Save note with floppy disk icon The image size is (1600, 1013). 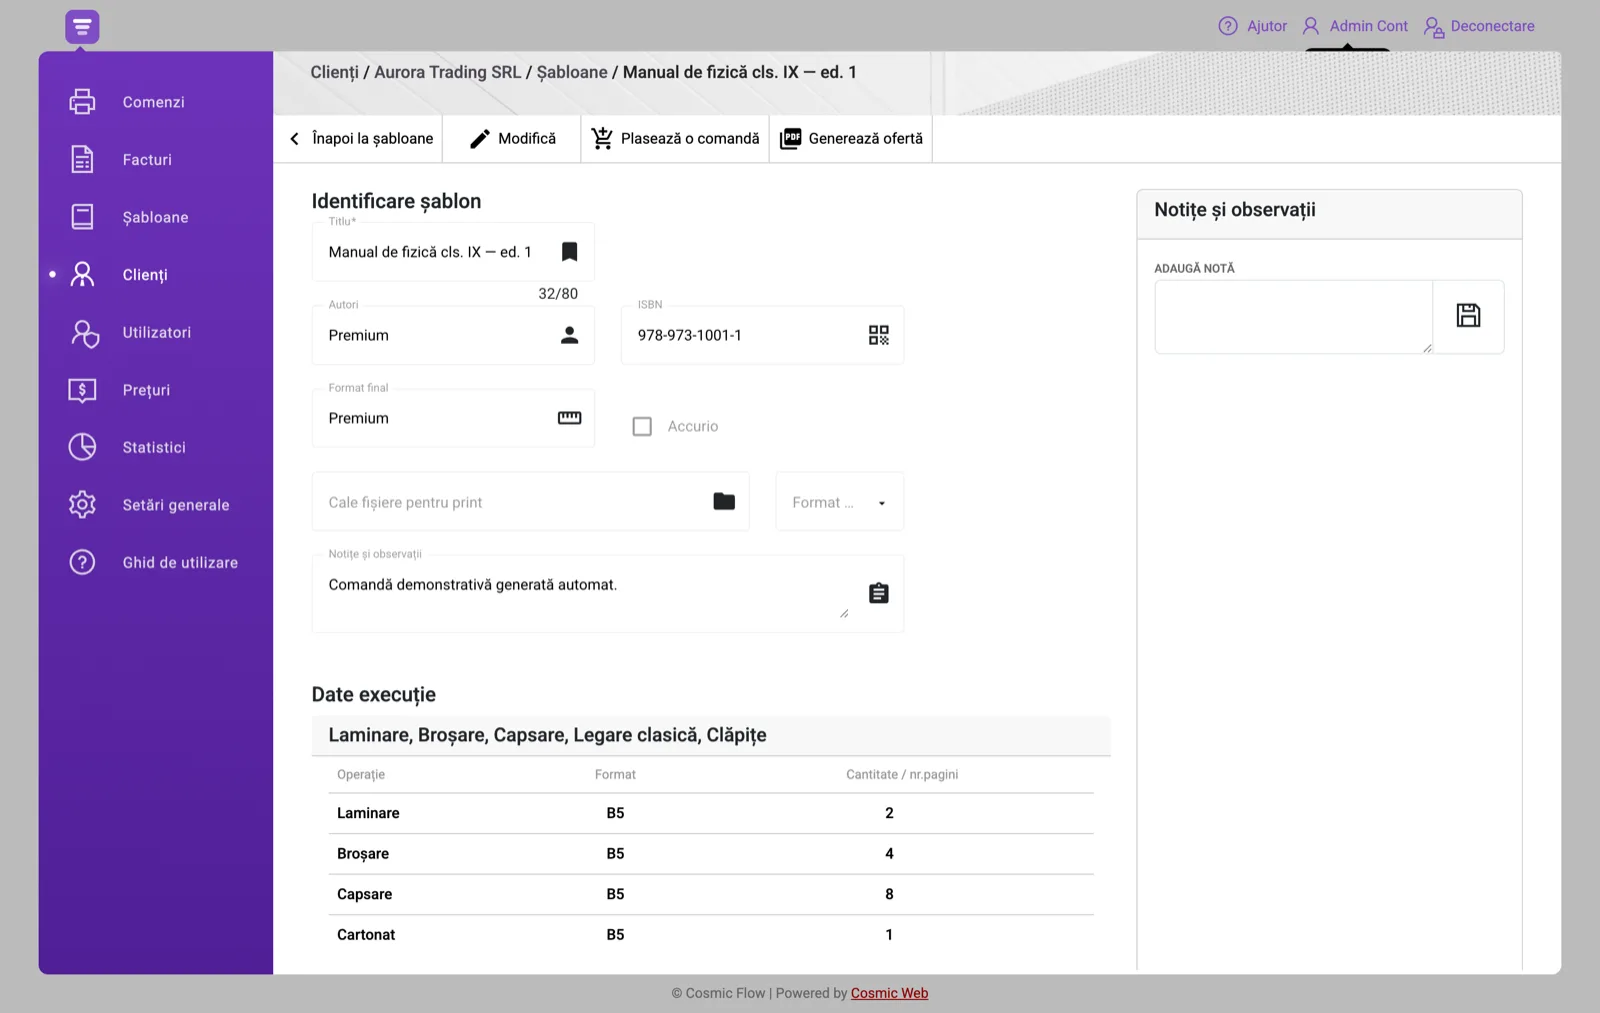(x=1468, y=316)
